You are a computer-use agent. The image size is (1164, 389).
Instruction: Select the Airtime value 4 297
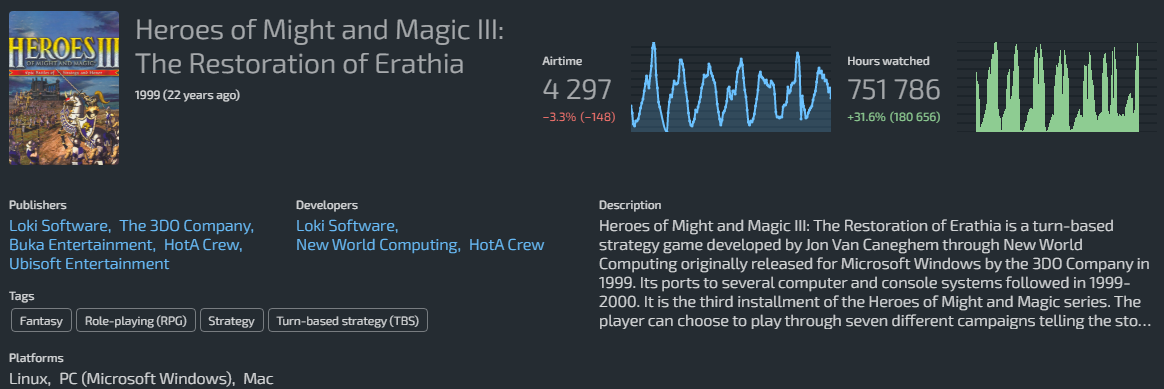pos(577,90)
